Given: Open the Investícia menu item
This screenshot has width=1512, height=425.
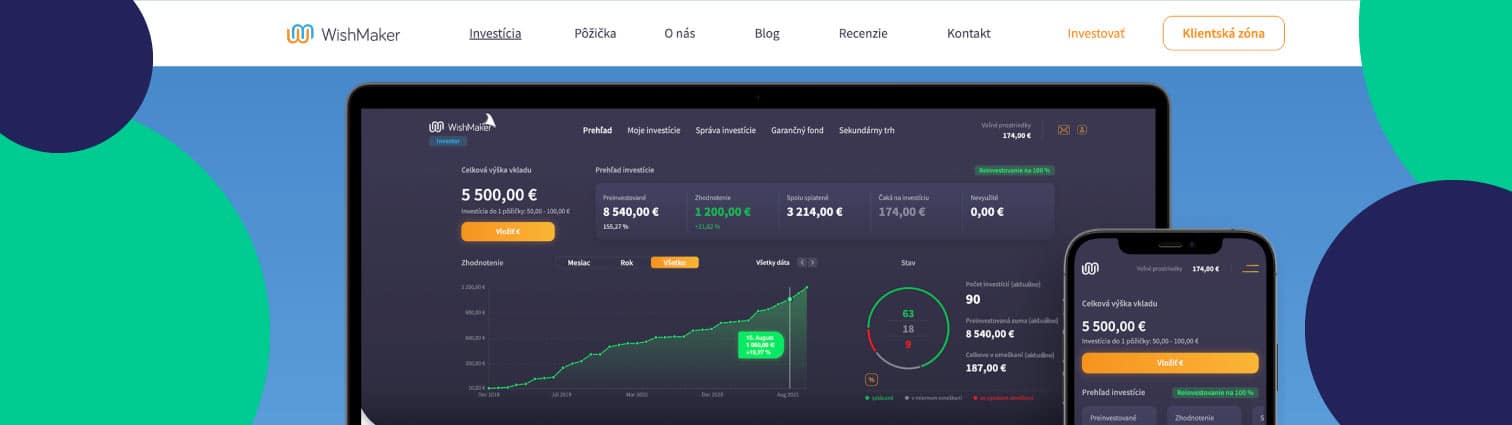Looking at the screenshot, I should tap(495, 33).
